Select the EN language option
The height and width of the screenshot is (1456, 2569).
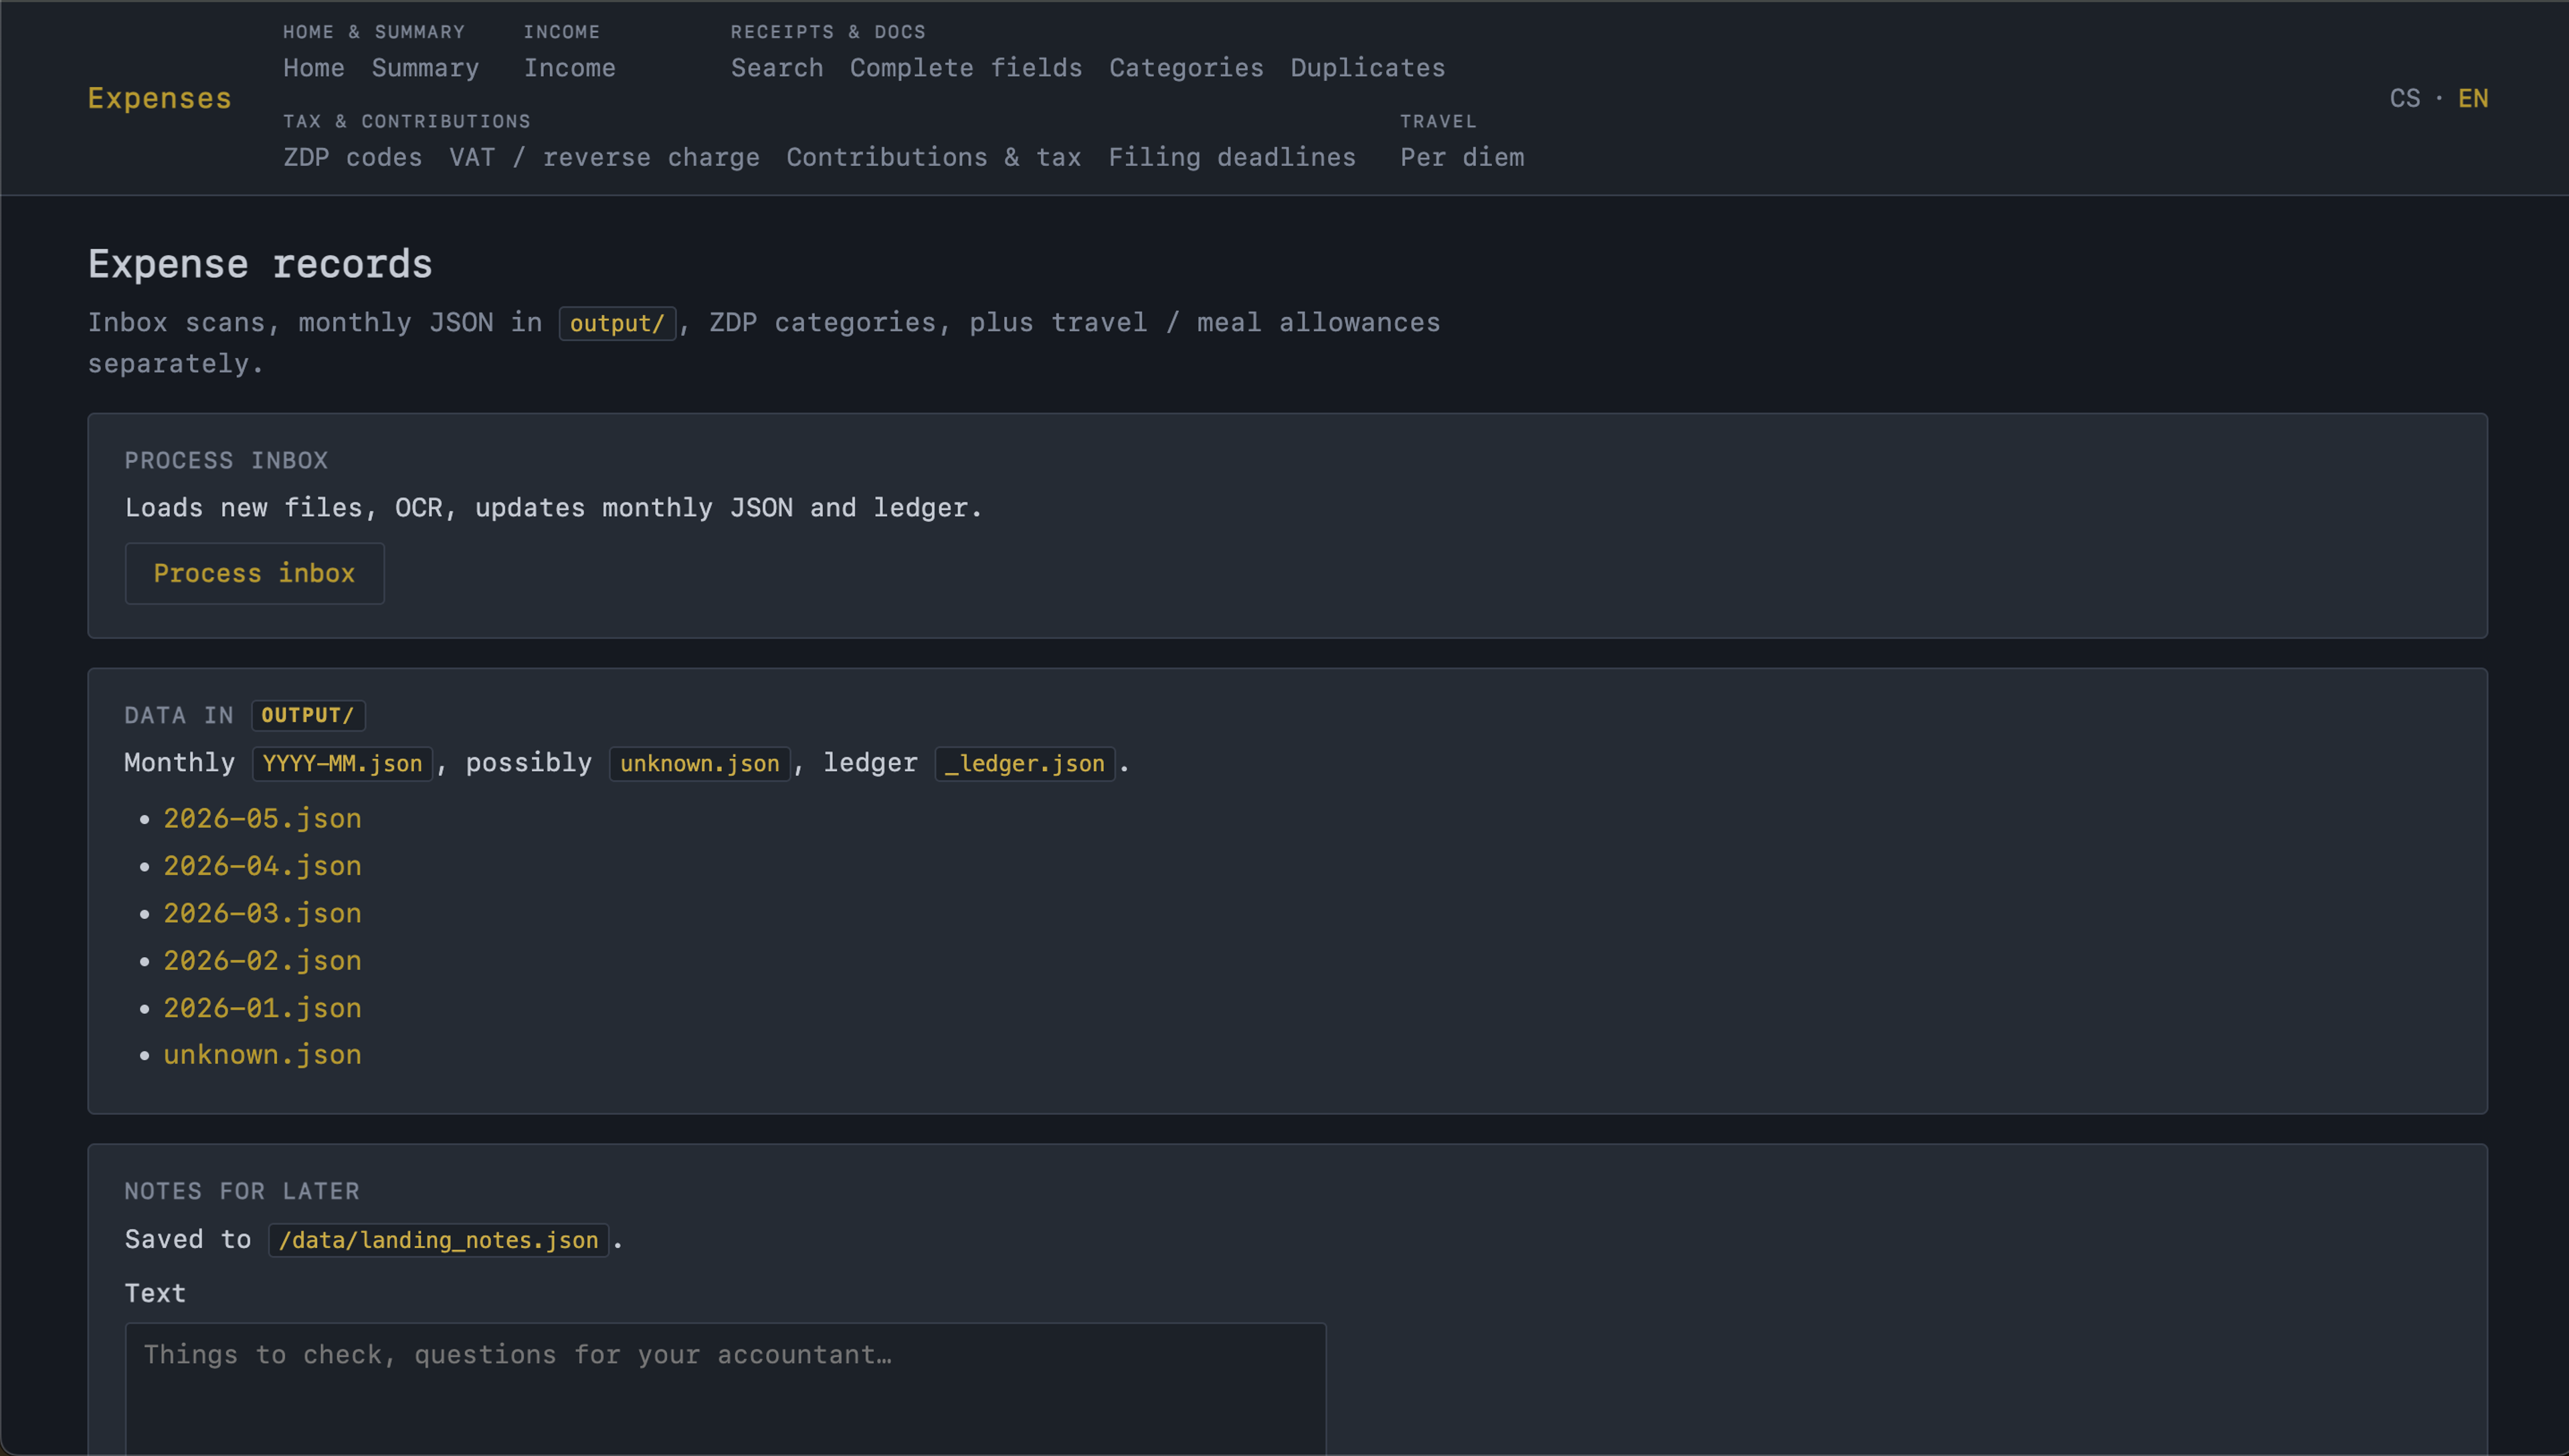click(x=2473, y=98)
